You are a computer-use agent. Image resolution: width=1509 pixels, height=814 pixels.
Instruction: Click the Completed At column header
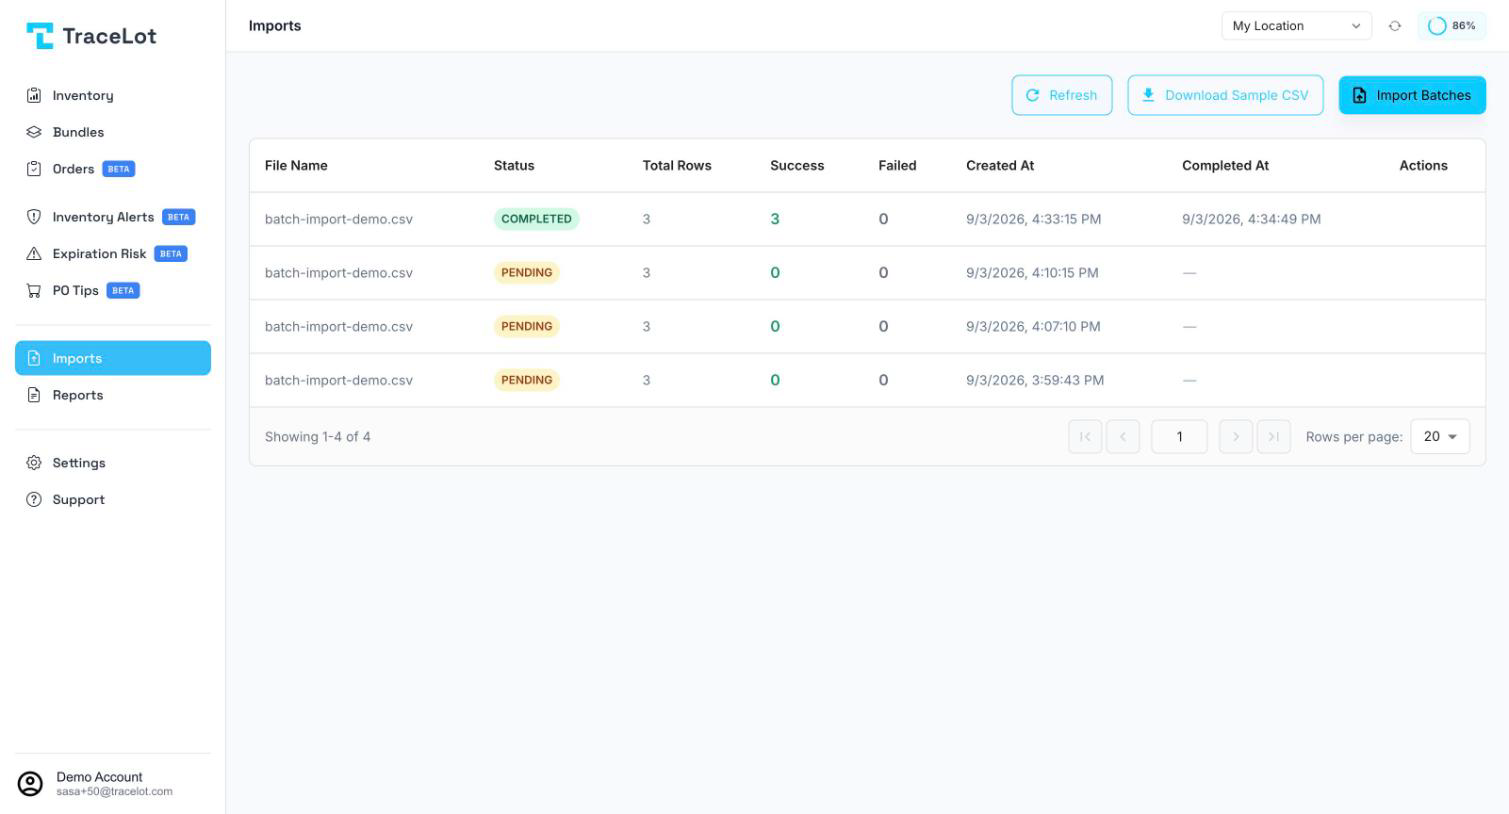point(1225,166)
